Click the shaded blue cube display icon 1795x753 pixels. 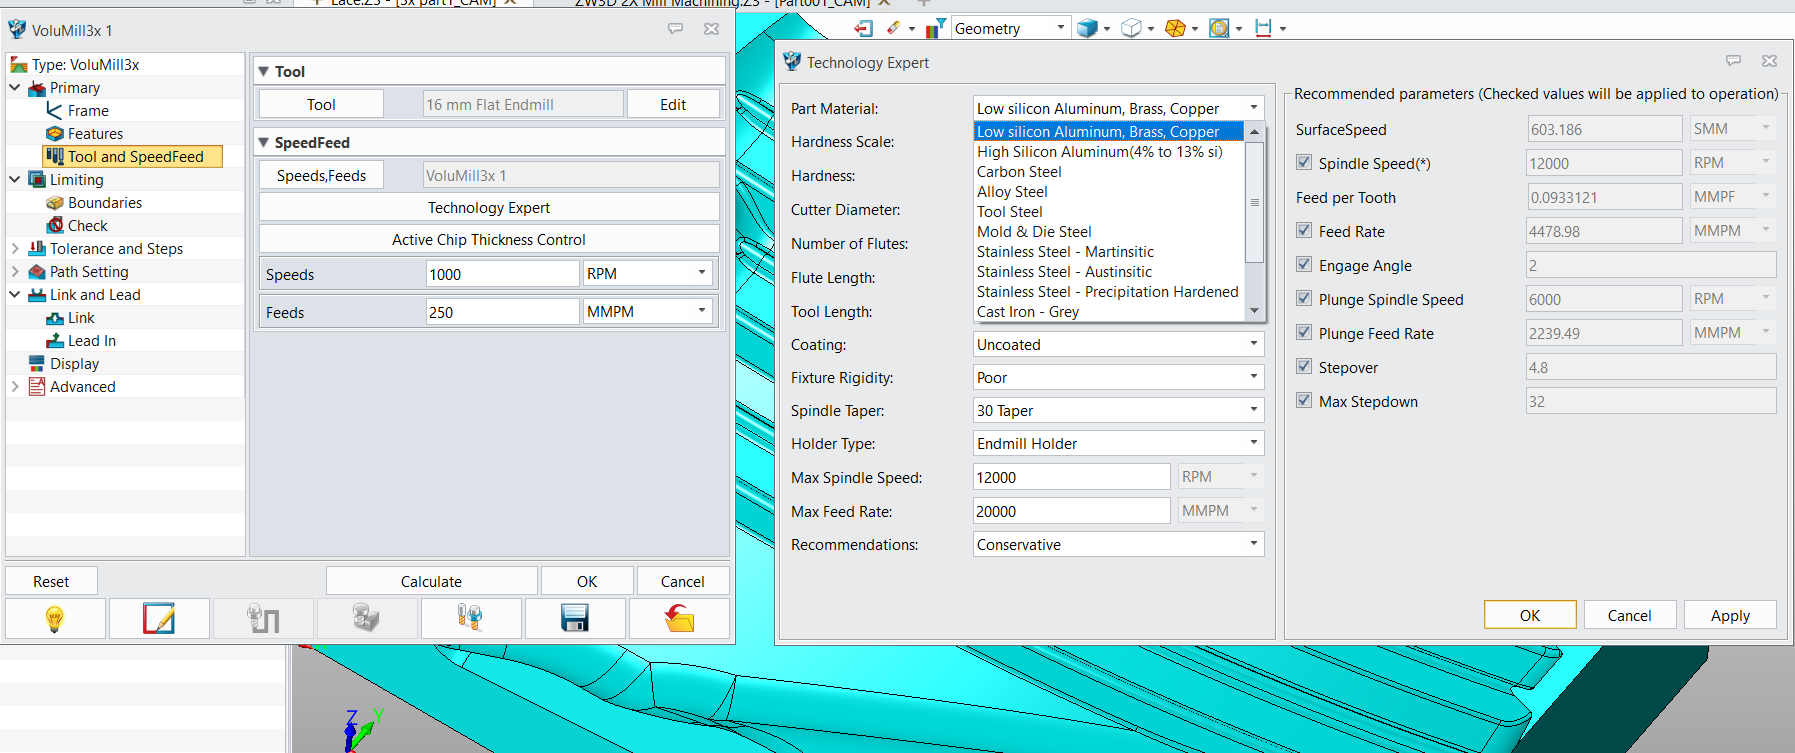point(1087,28)
